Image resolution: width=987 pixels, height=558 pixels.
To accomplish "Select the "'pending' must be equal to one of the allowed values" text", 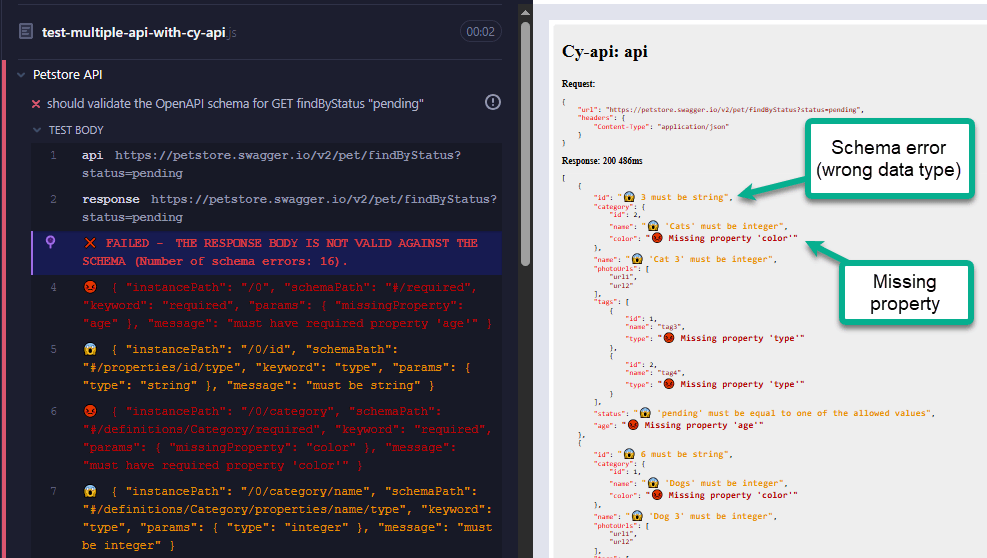I will [x=792, y=413].
